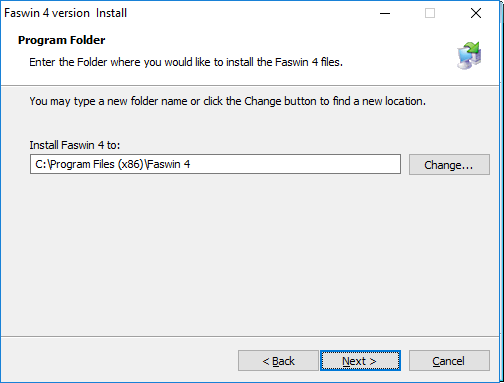Minimize the Faswin 4 install window
The height and width of the screenshot is (383, 504).
coord(385,13)
